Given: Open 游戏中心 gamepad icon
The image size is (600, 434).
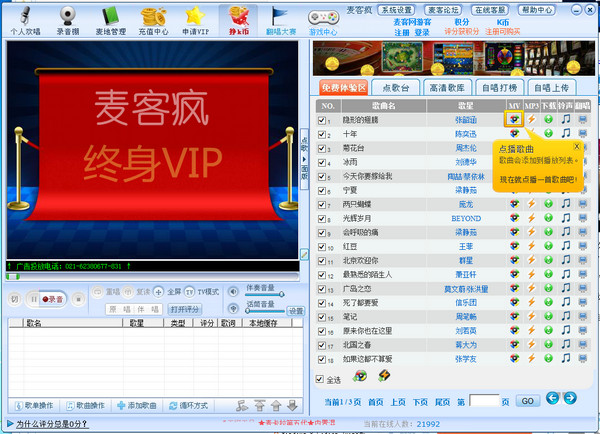Looking at the screenshot, I should coord(322,20).
